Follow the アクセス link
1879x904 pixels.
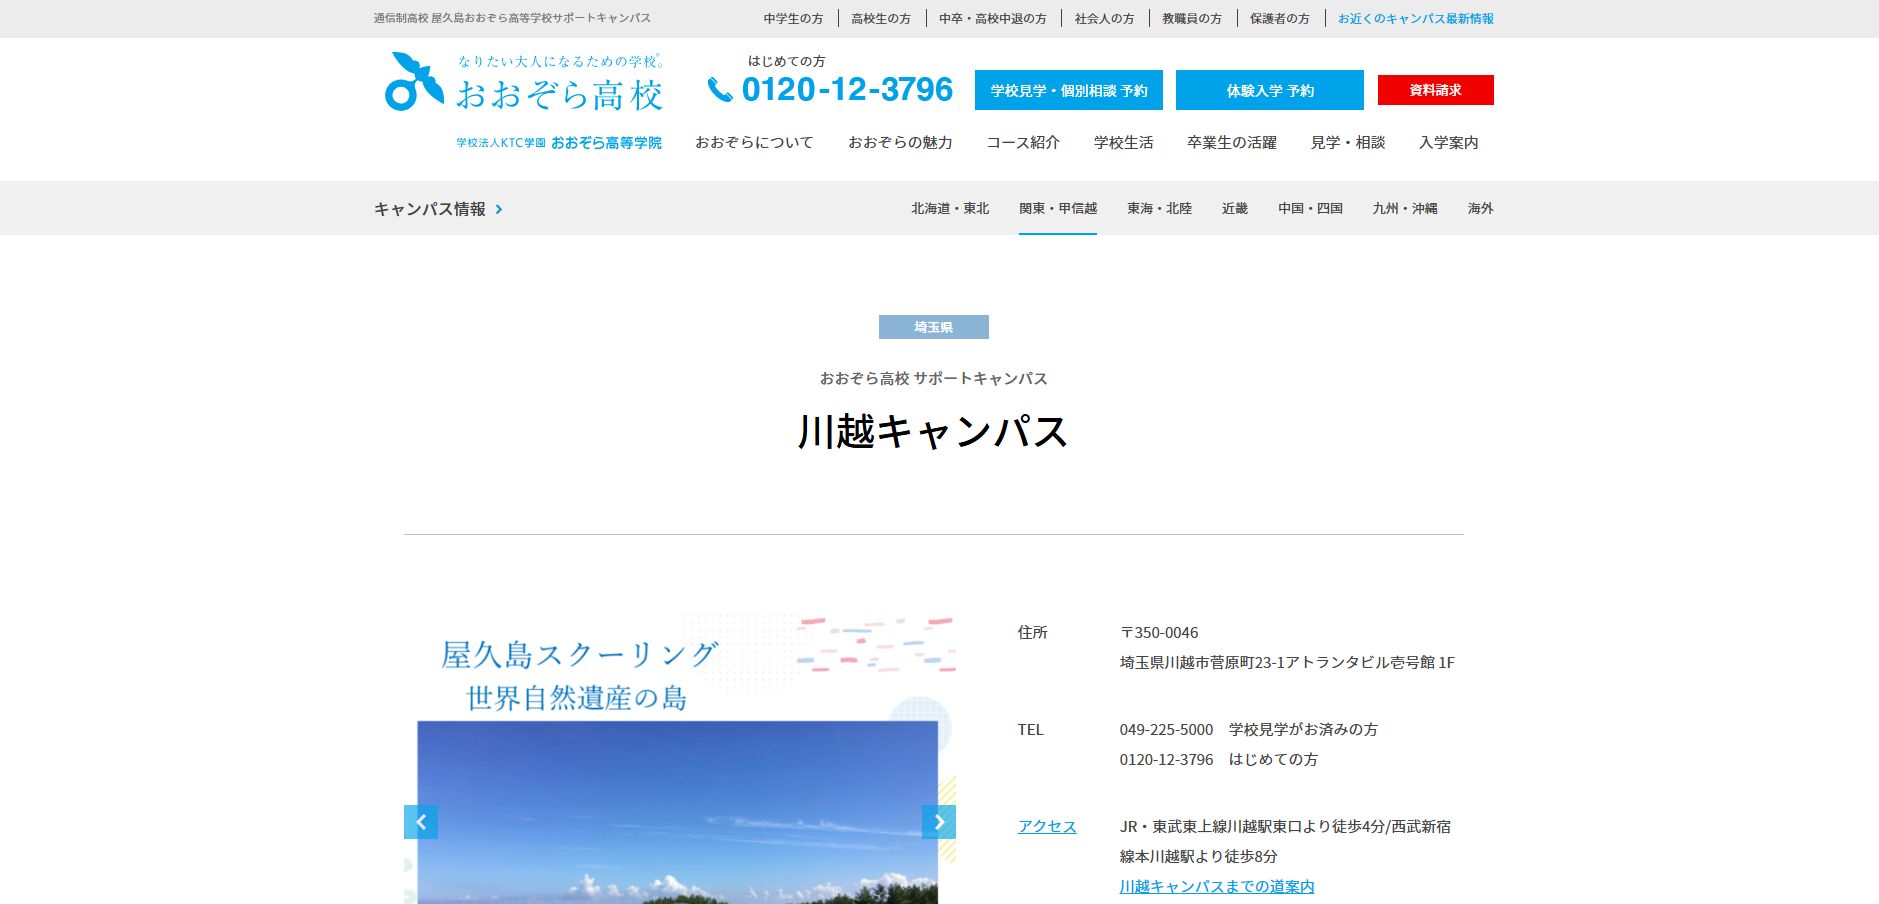click(1047, 826)
